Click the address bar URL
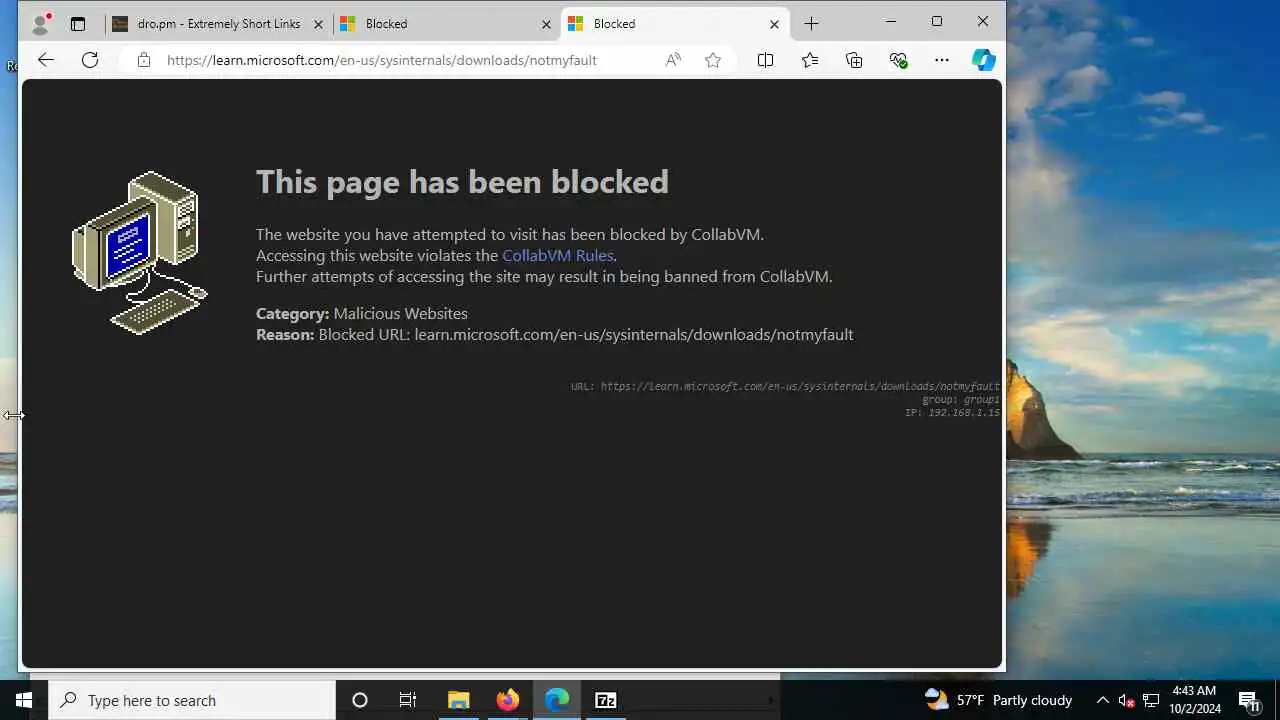 382,60
